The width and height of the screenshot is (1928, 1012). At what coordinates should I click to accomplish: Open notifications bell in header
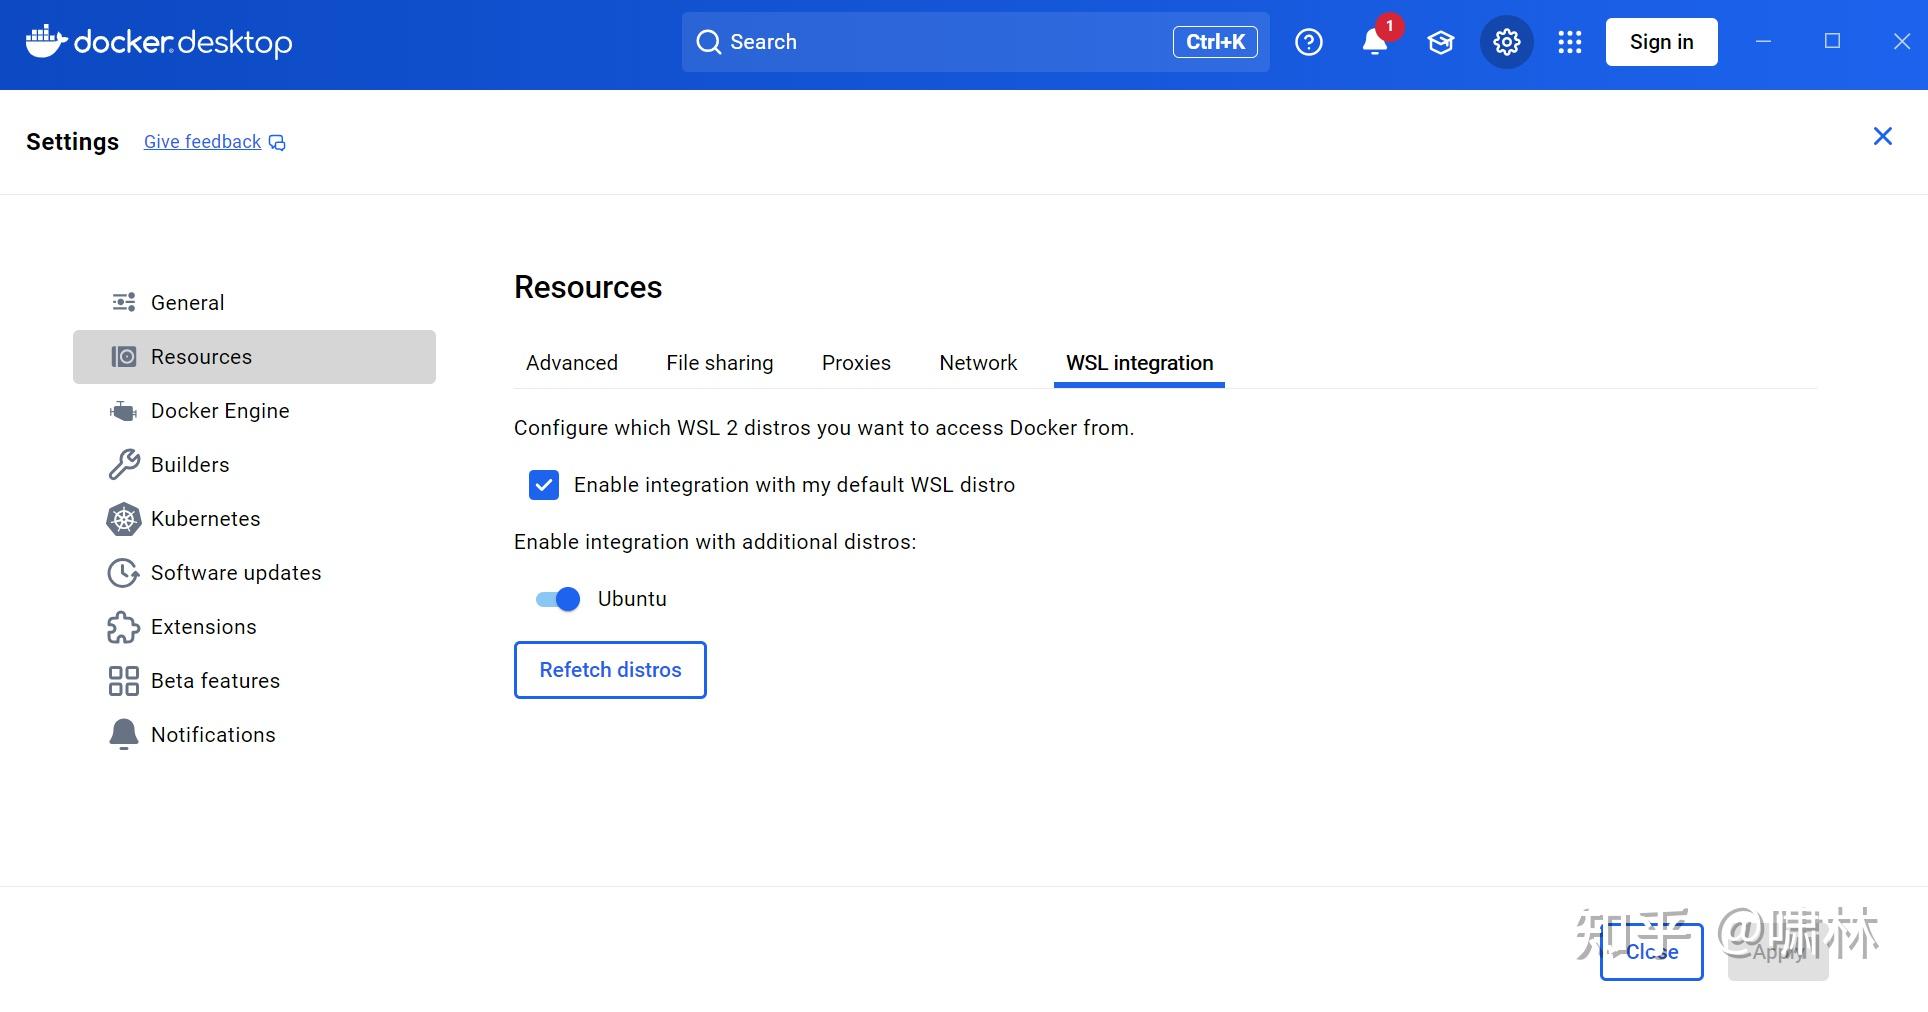click(1375, 42)
